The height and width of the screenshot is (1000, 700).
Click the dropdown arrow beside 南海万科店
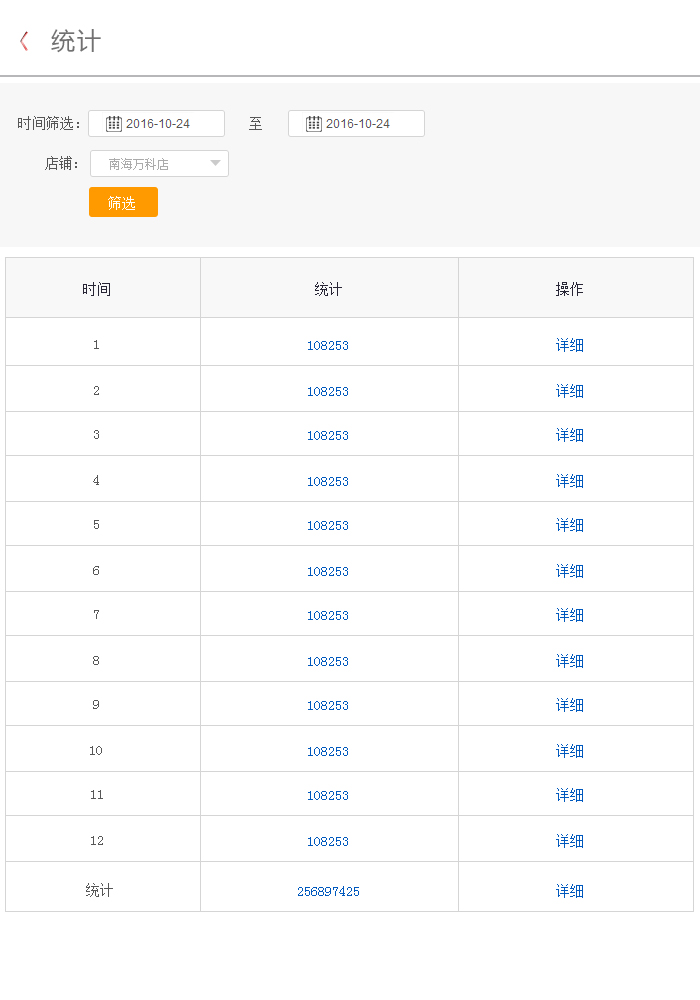tap(215, 164)
